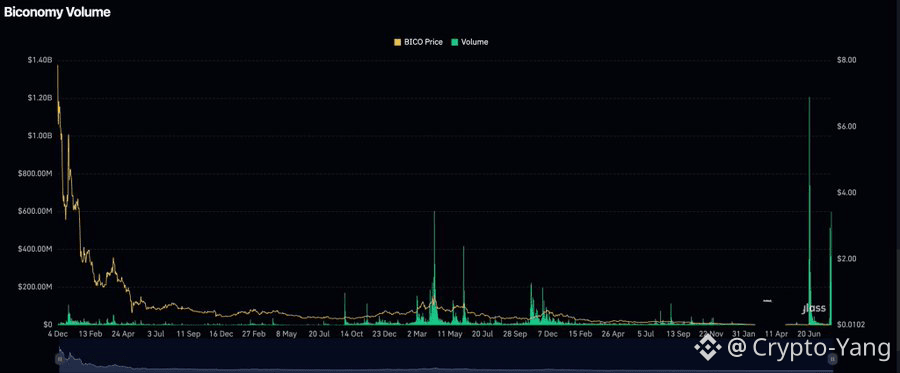This screenshot has height=373, width=900.
Task: Grab the right range navigator handle
Action: (x=833, y=359)
